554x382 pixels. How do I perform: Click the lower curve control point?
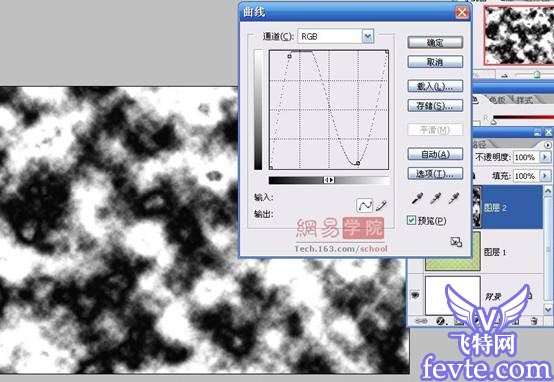(358, 163)
